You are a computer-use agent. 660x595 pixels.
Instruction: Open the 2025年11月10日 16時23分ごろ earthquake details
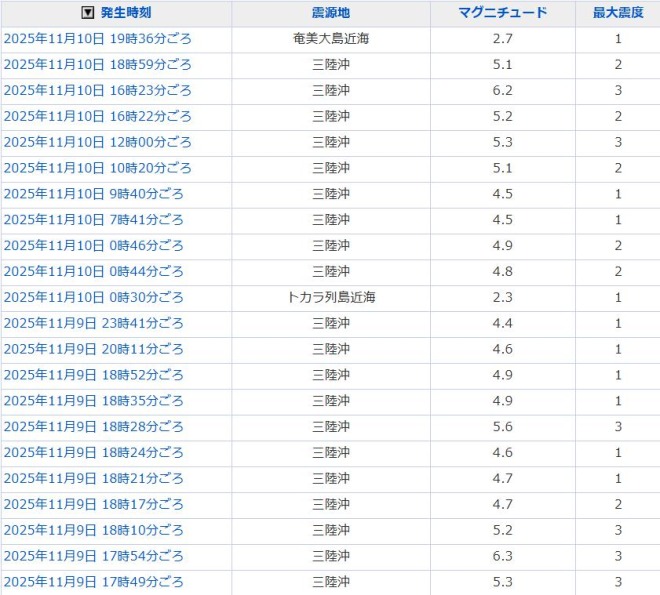(97, 91)
